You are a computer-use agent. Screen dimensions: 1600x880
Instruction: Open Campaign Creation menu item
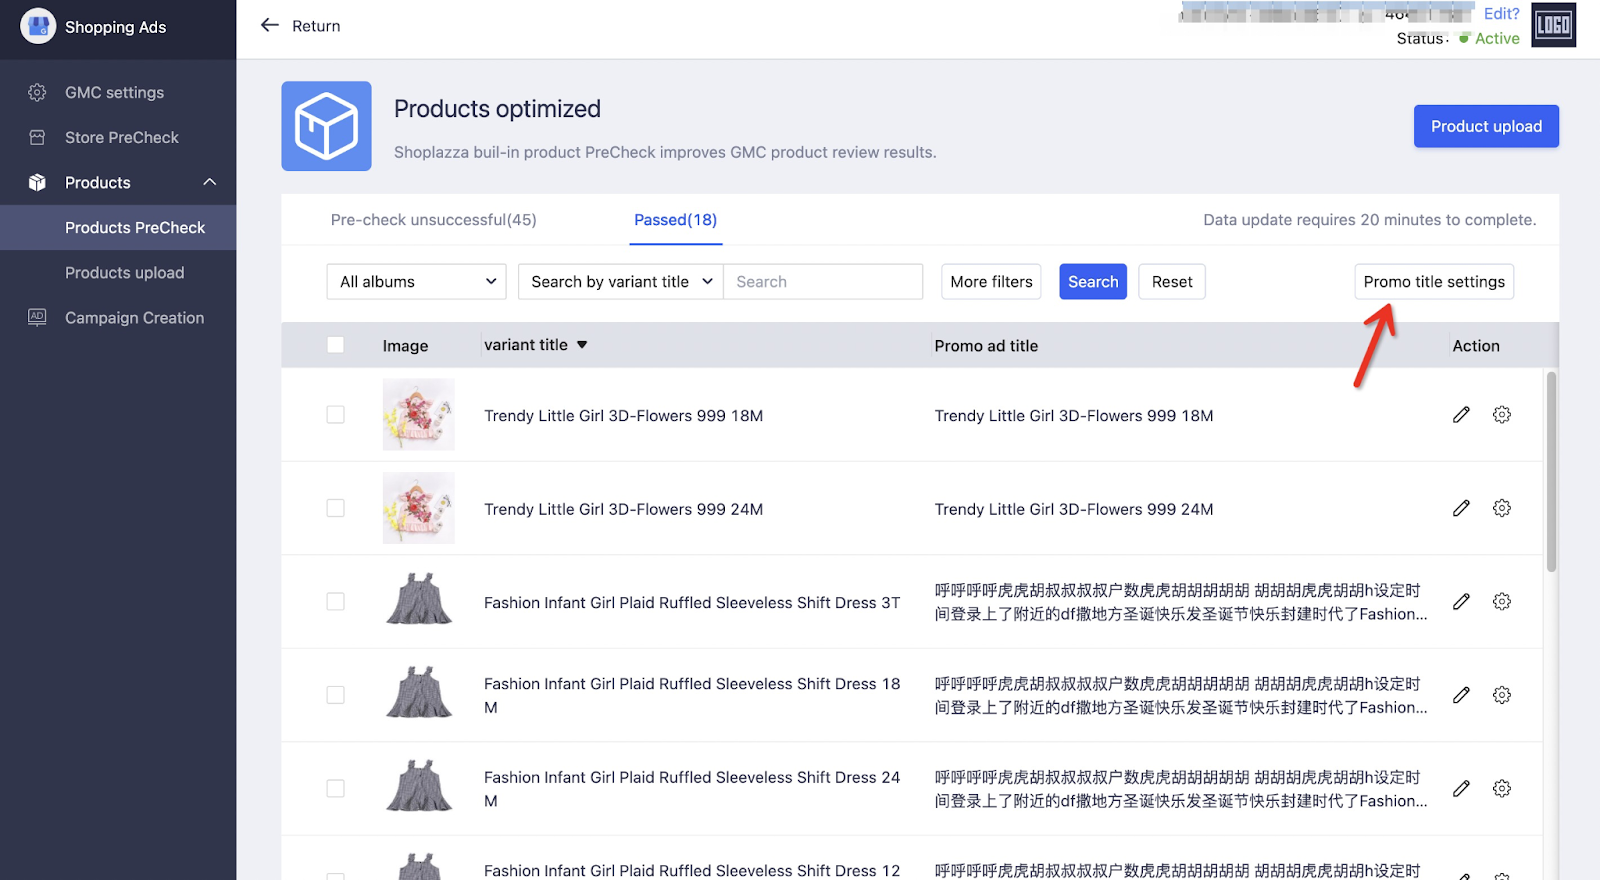tap(118, 317)
